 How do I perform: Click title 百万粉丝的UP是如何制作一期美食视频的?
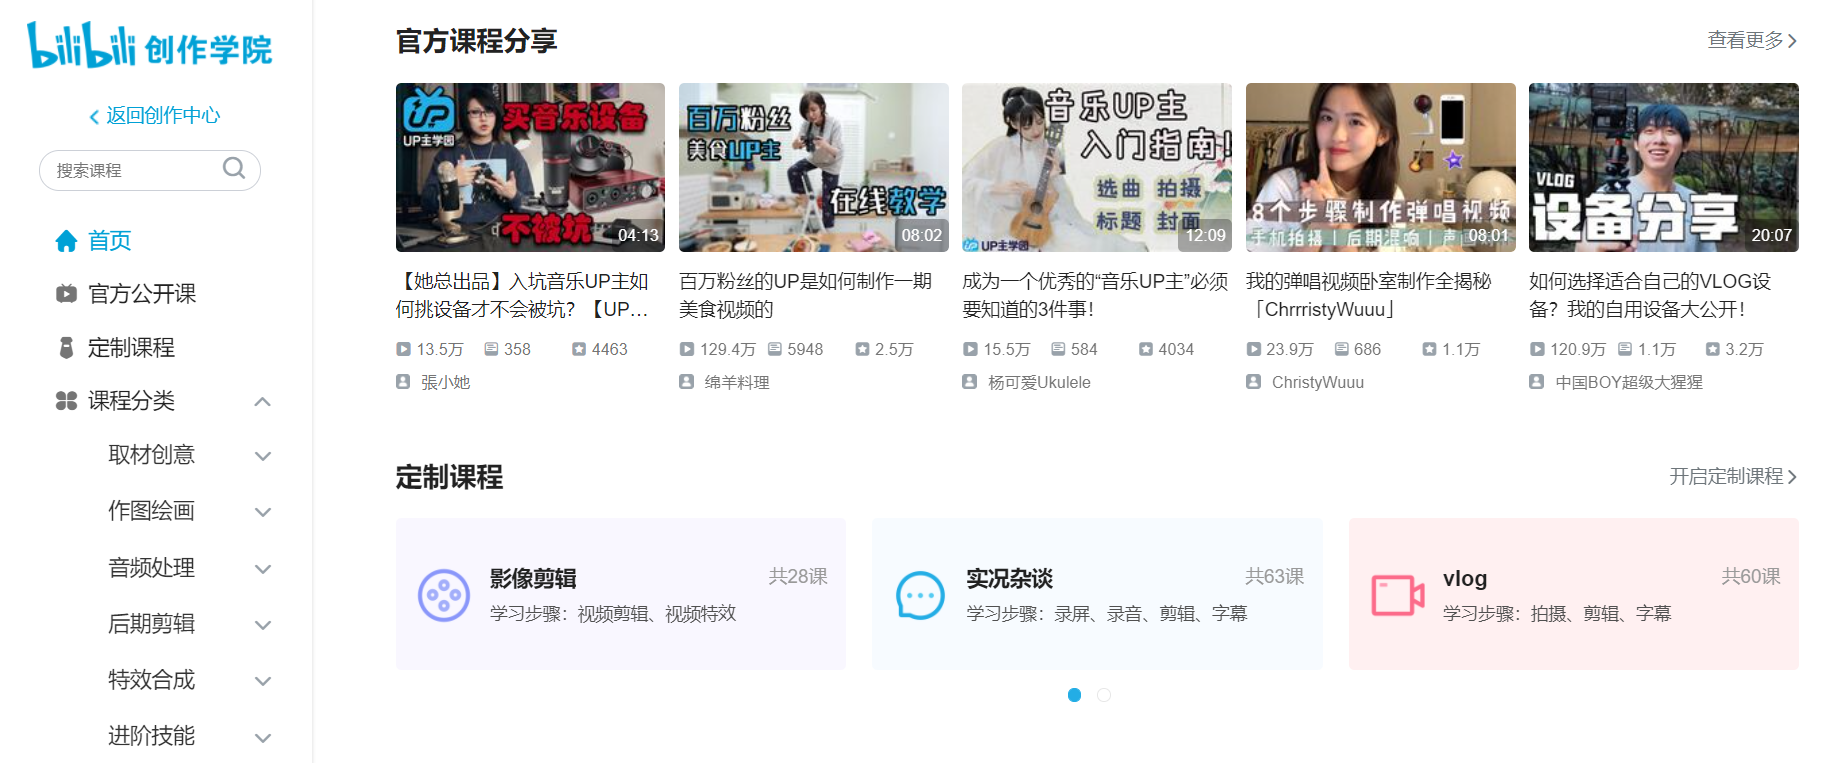click(806, 296)
